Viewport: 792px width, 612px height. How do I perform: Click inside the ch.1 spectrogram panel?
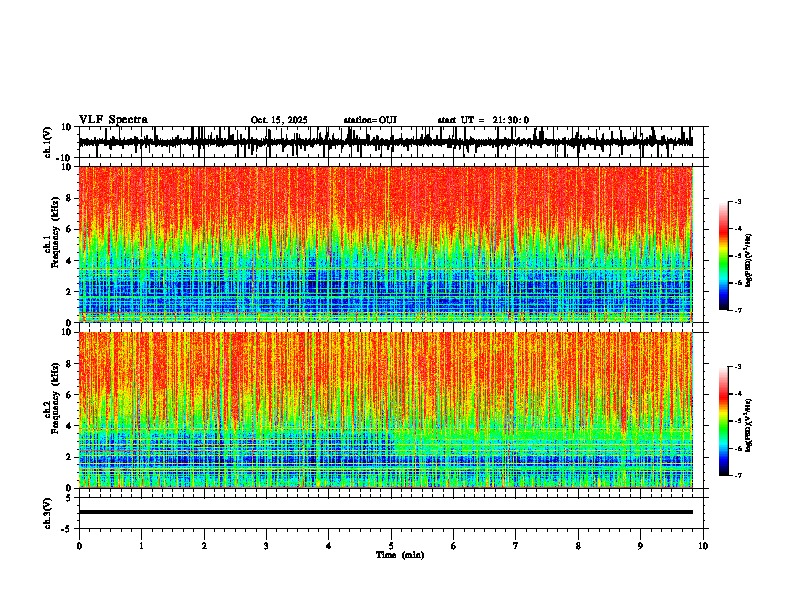[386, 244]
